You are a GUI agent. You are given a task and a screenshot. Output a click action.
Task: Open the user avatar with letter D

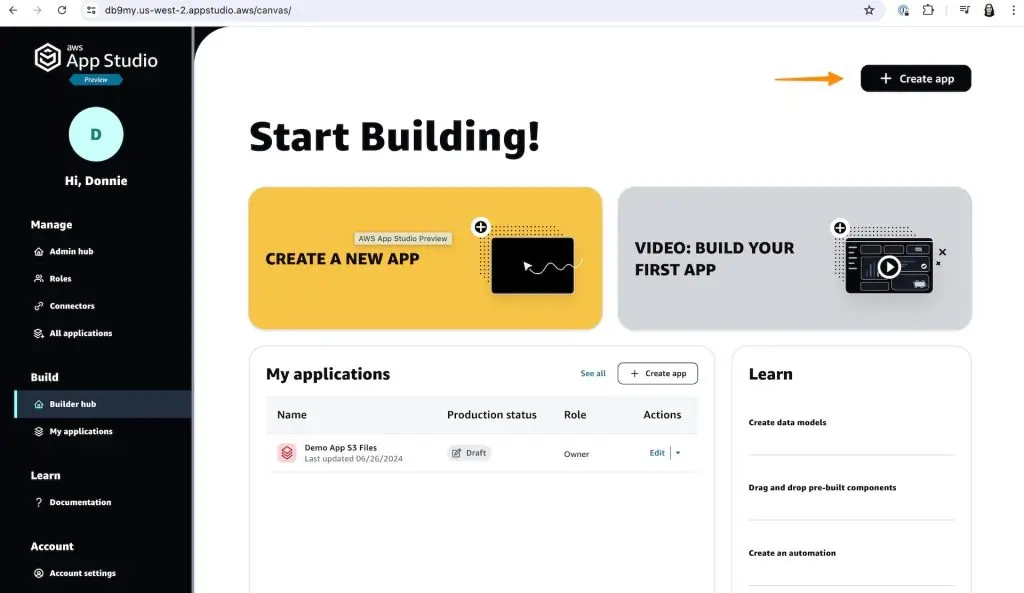coord(96,134)
